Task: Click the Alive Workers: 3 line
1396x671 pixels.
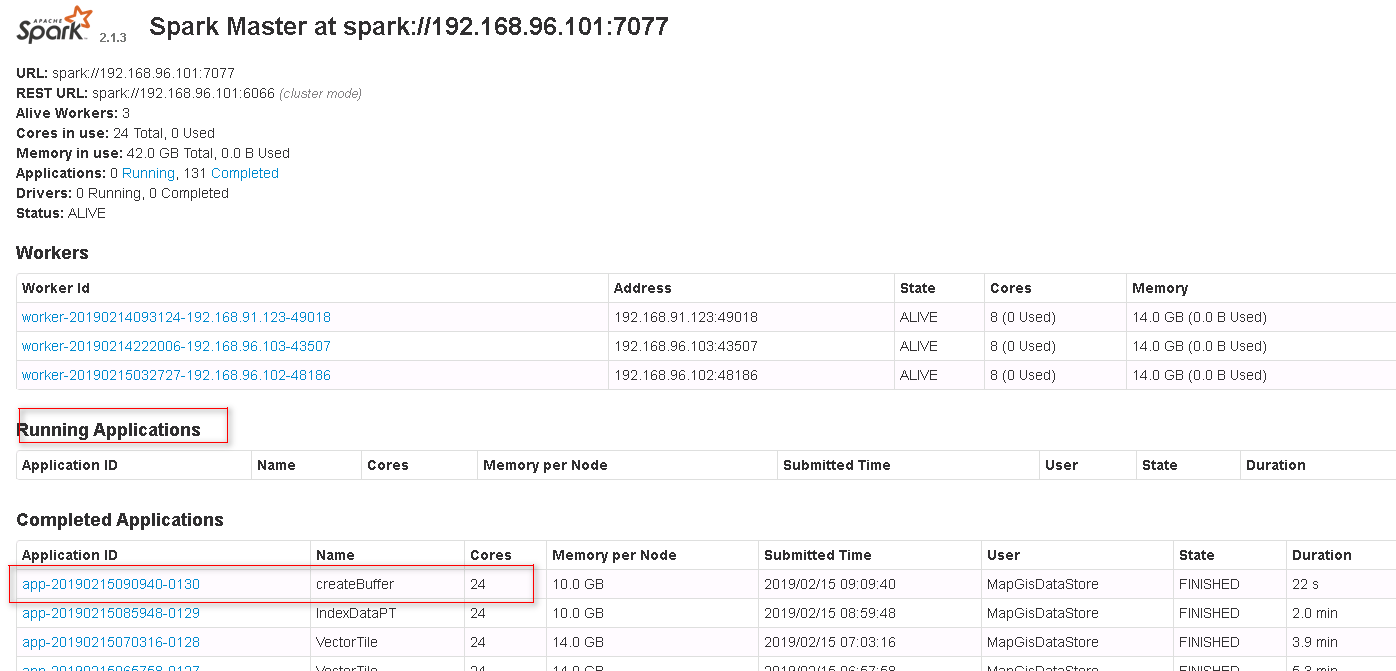Action: point(73,113)
